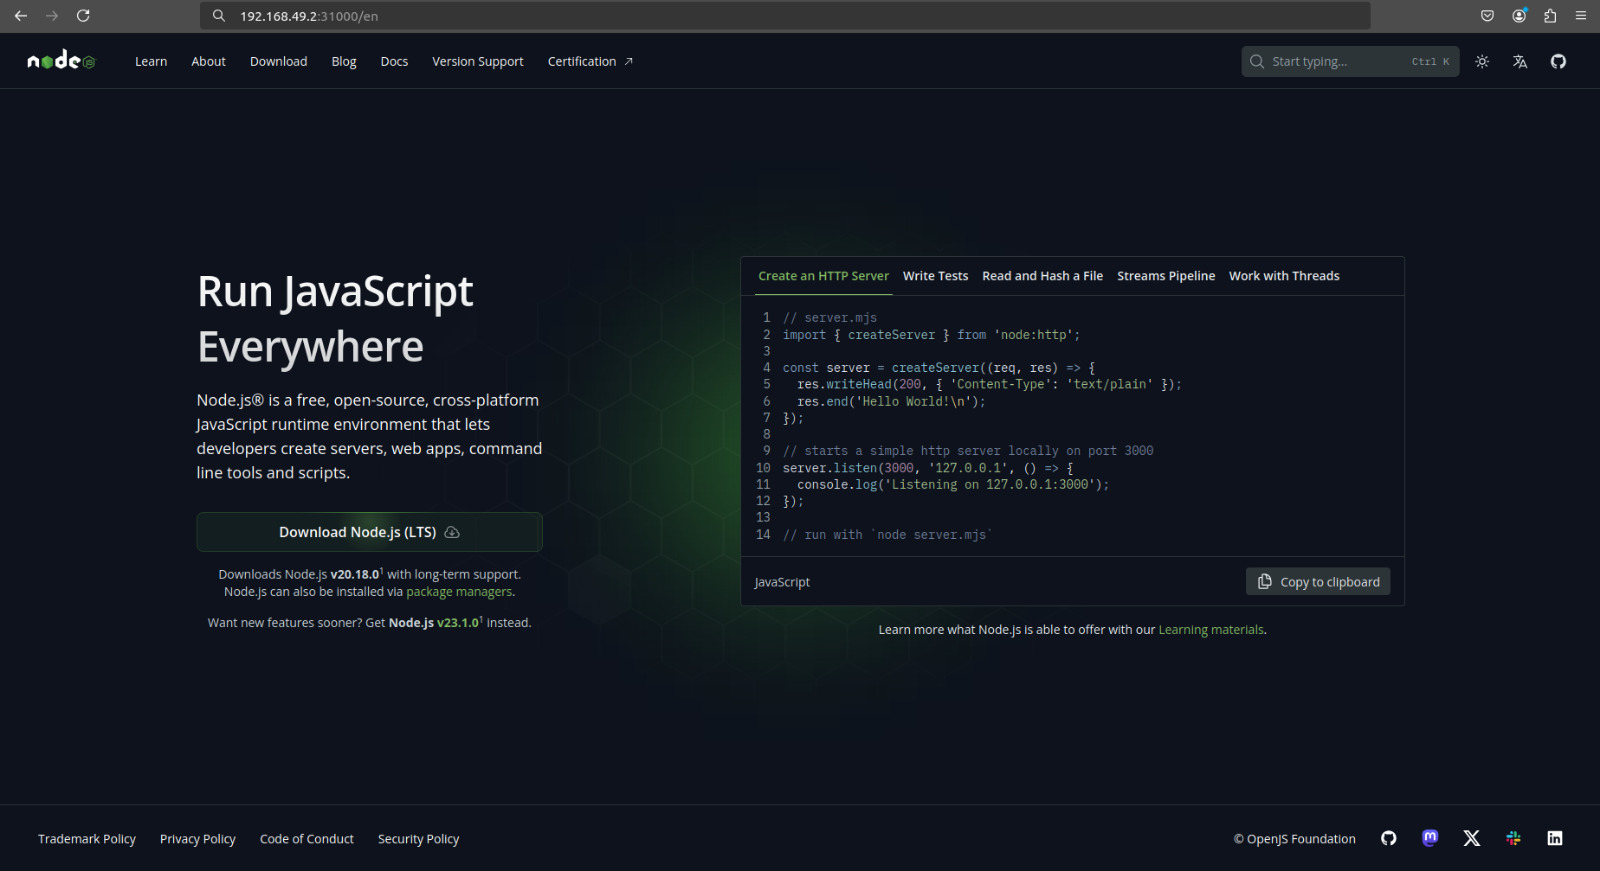Click the search magnifier icon in address bar
This screenshot has height=871, width=1600.
tap(219, 16)
